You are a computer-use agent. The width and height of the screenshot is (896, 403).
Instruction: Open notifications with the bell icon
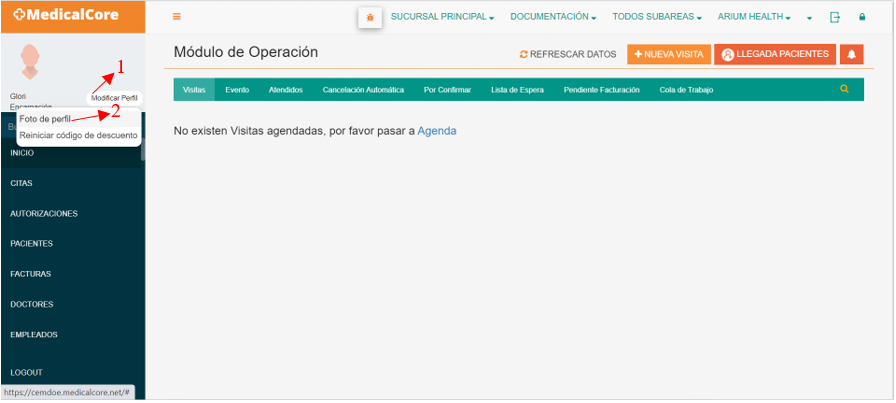[851, 54]
